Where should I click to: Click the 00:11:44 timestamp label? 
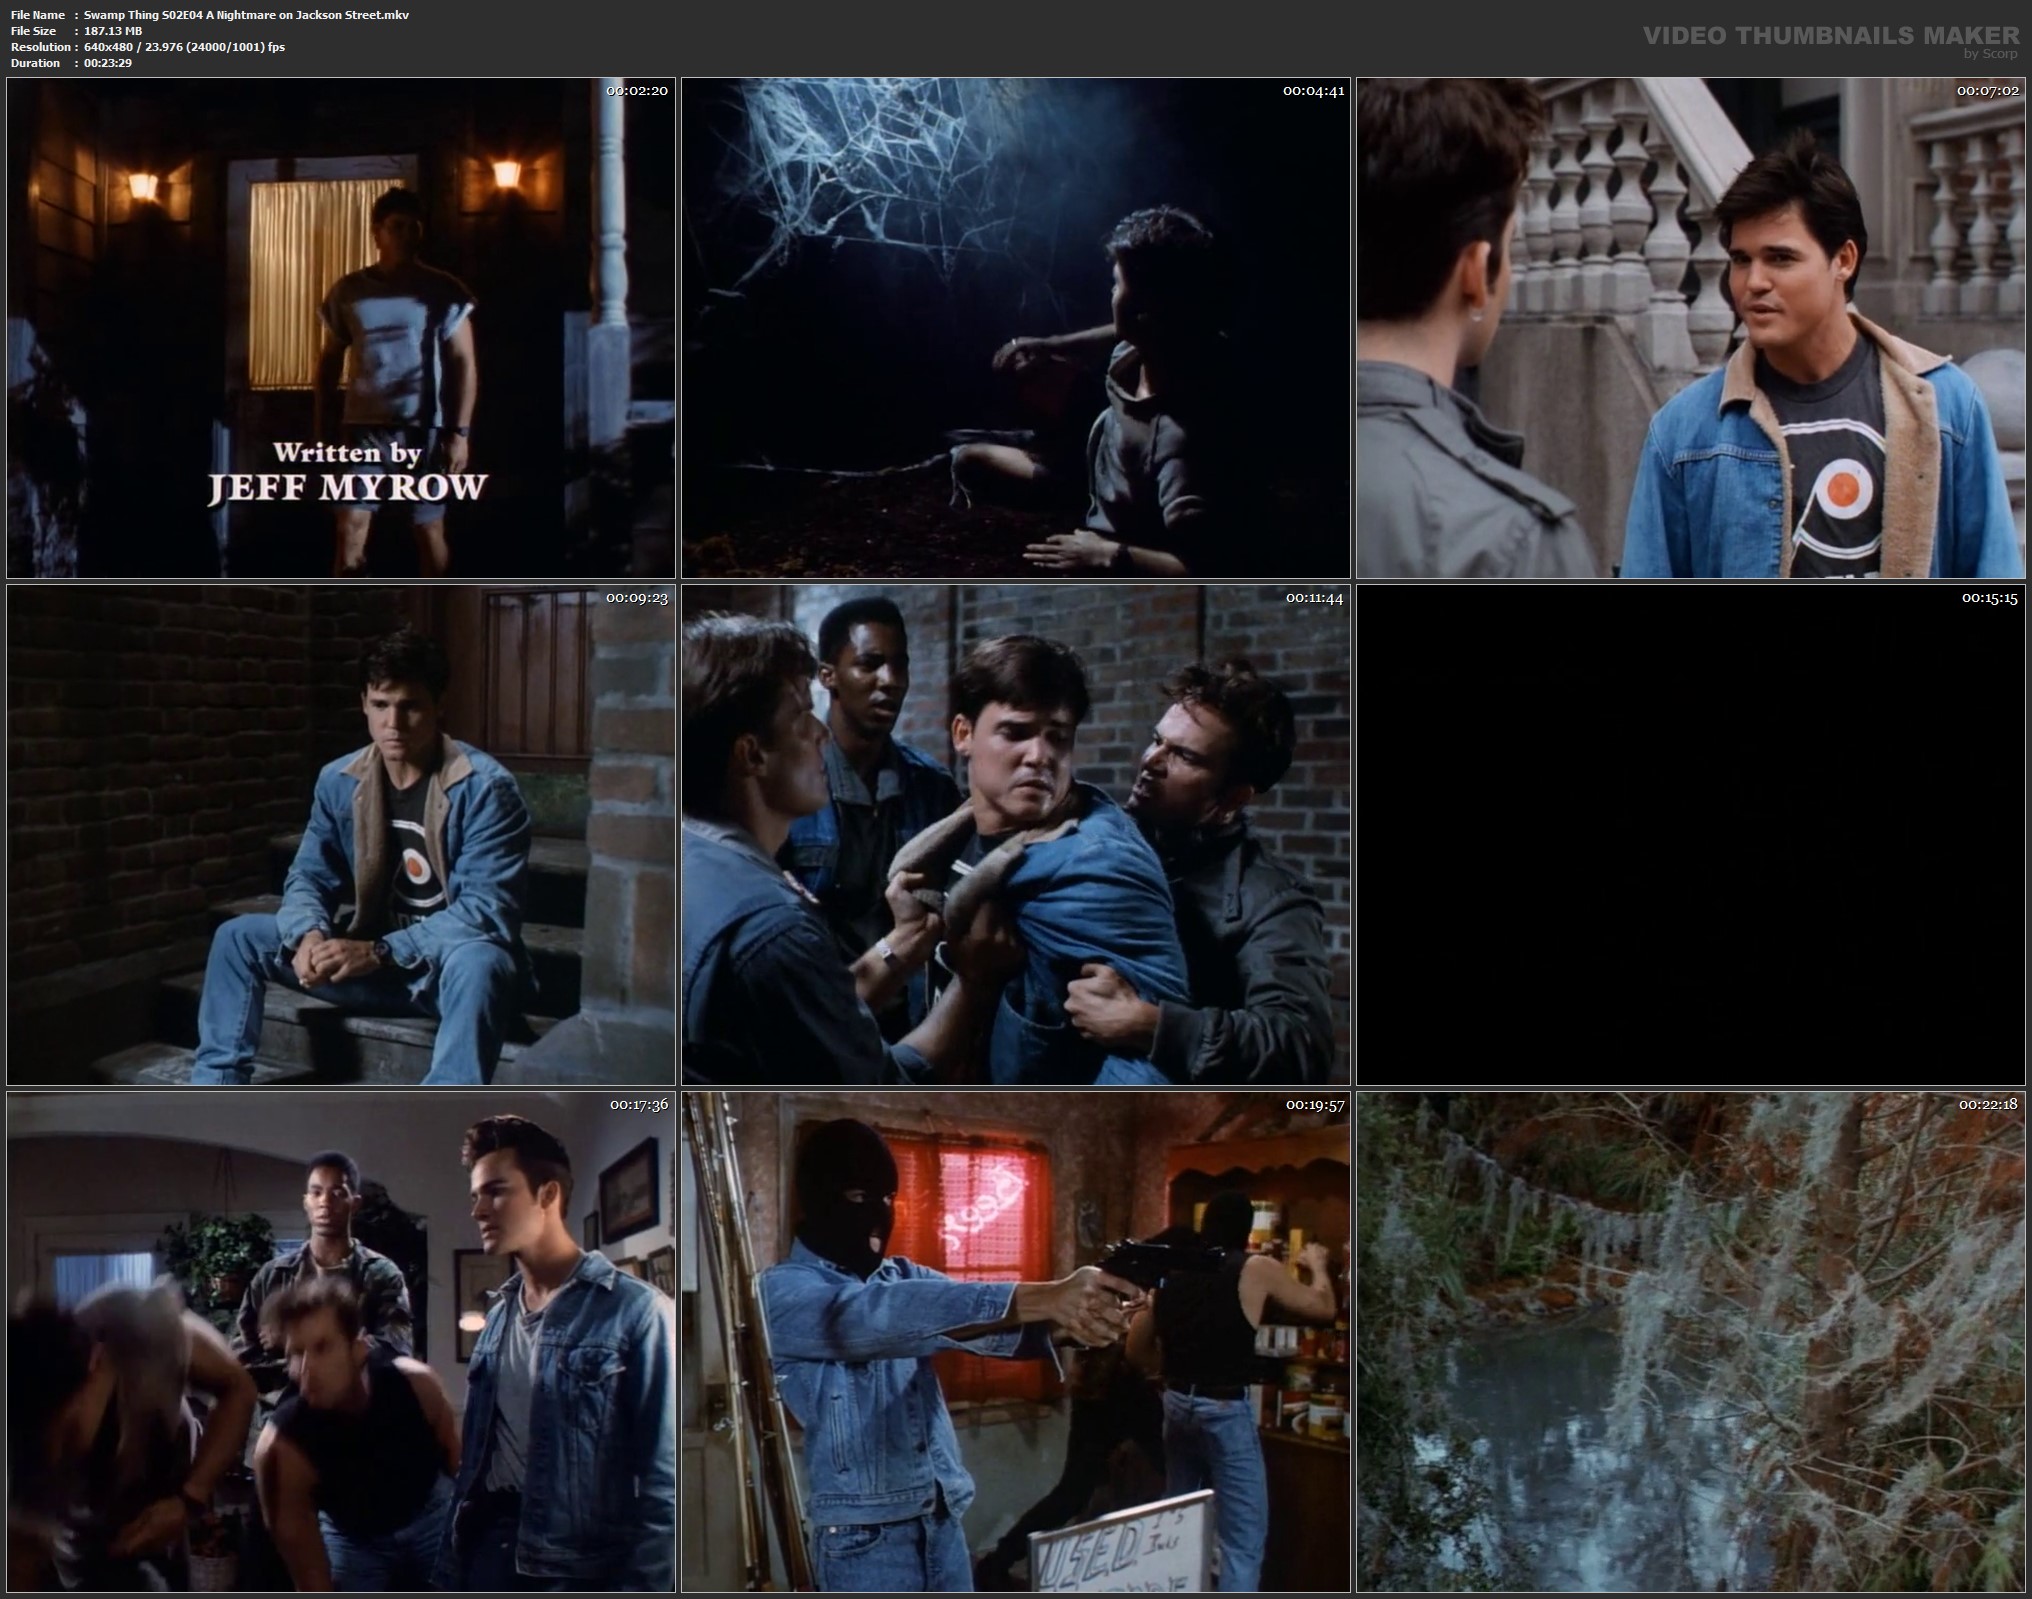tap(1314, 598)
